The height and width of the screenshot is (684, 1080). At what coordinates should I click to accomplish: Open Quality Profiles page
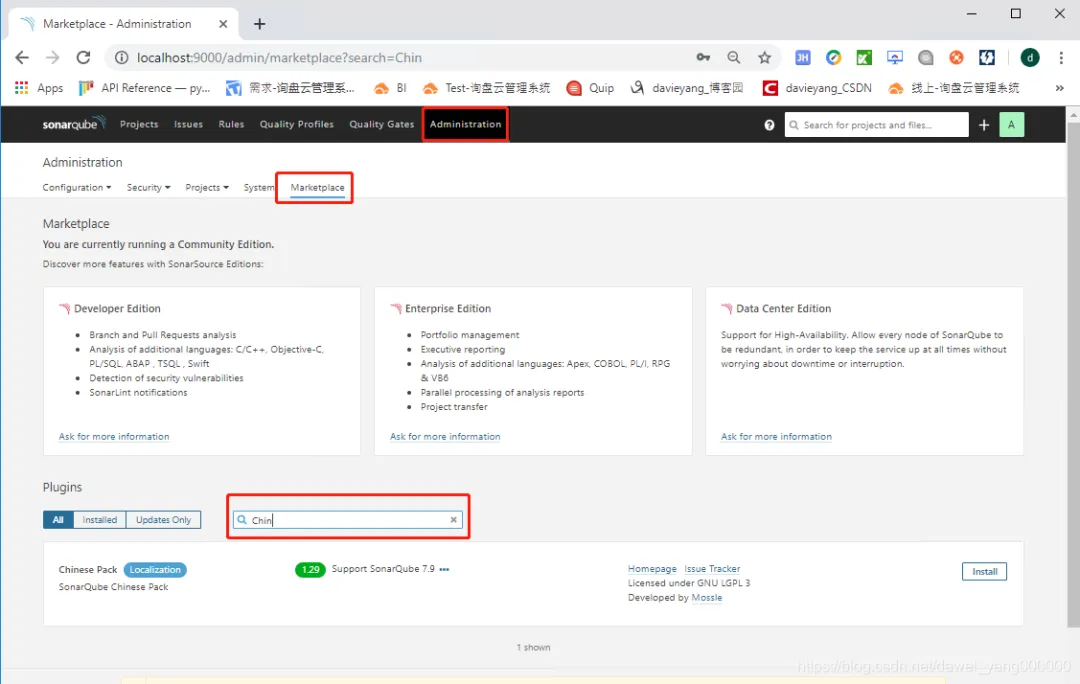297,124
